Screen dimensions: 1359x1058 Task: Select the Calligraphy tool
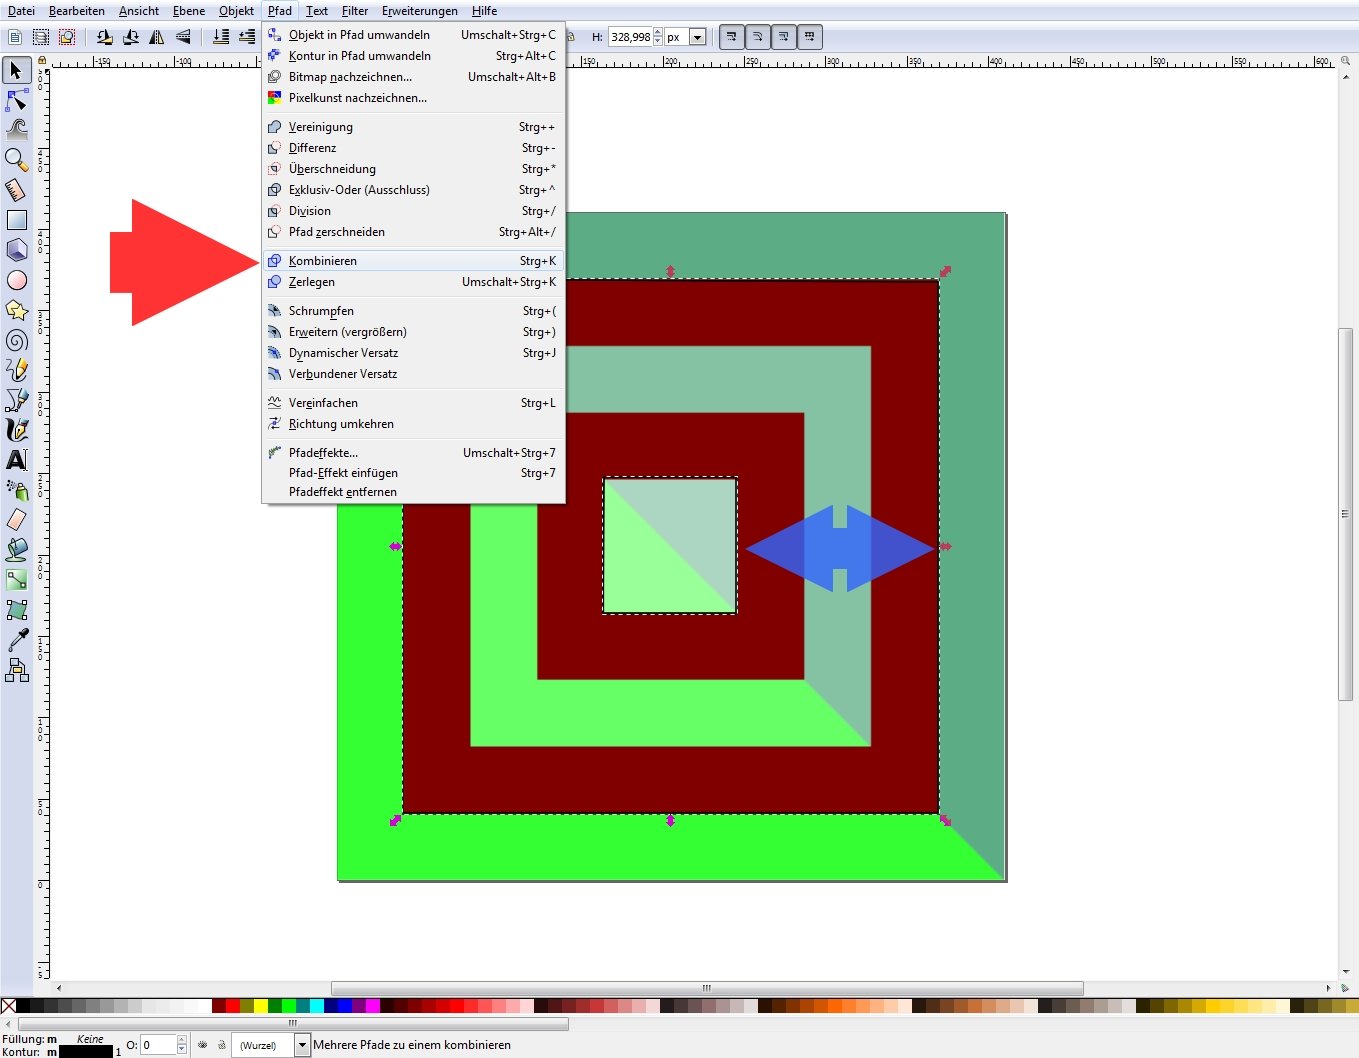pos(16,430)
